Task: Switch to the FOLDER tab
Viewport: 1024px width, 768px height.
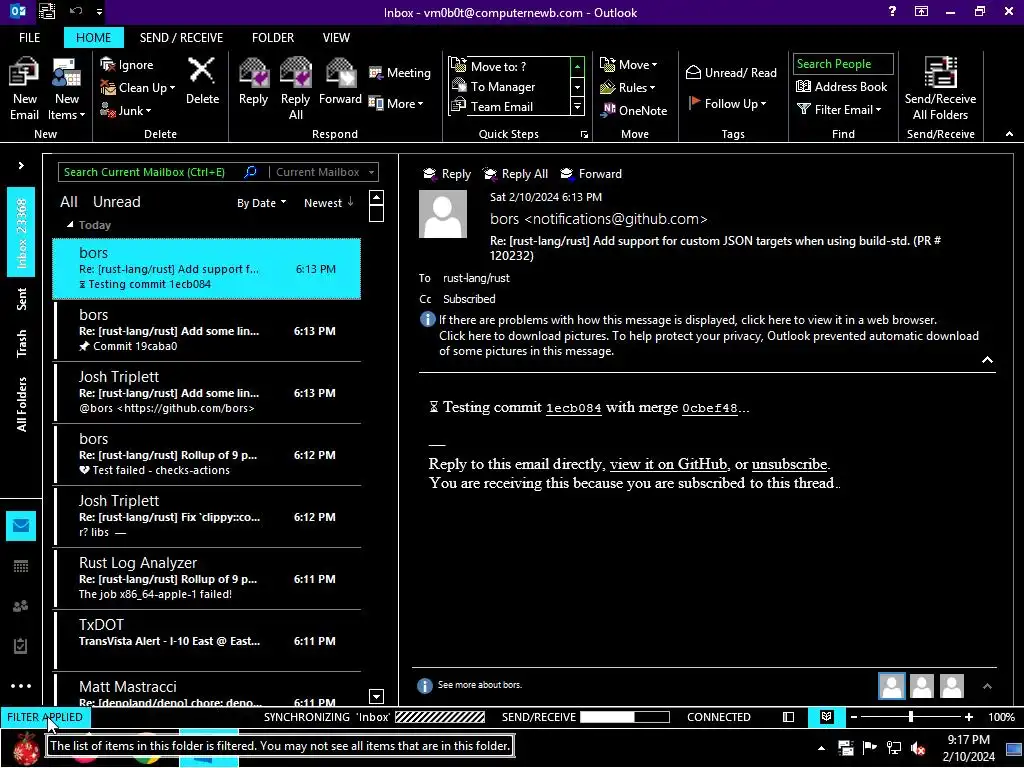Action: 272,38
